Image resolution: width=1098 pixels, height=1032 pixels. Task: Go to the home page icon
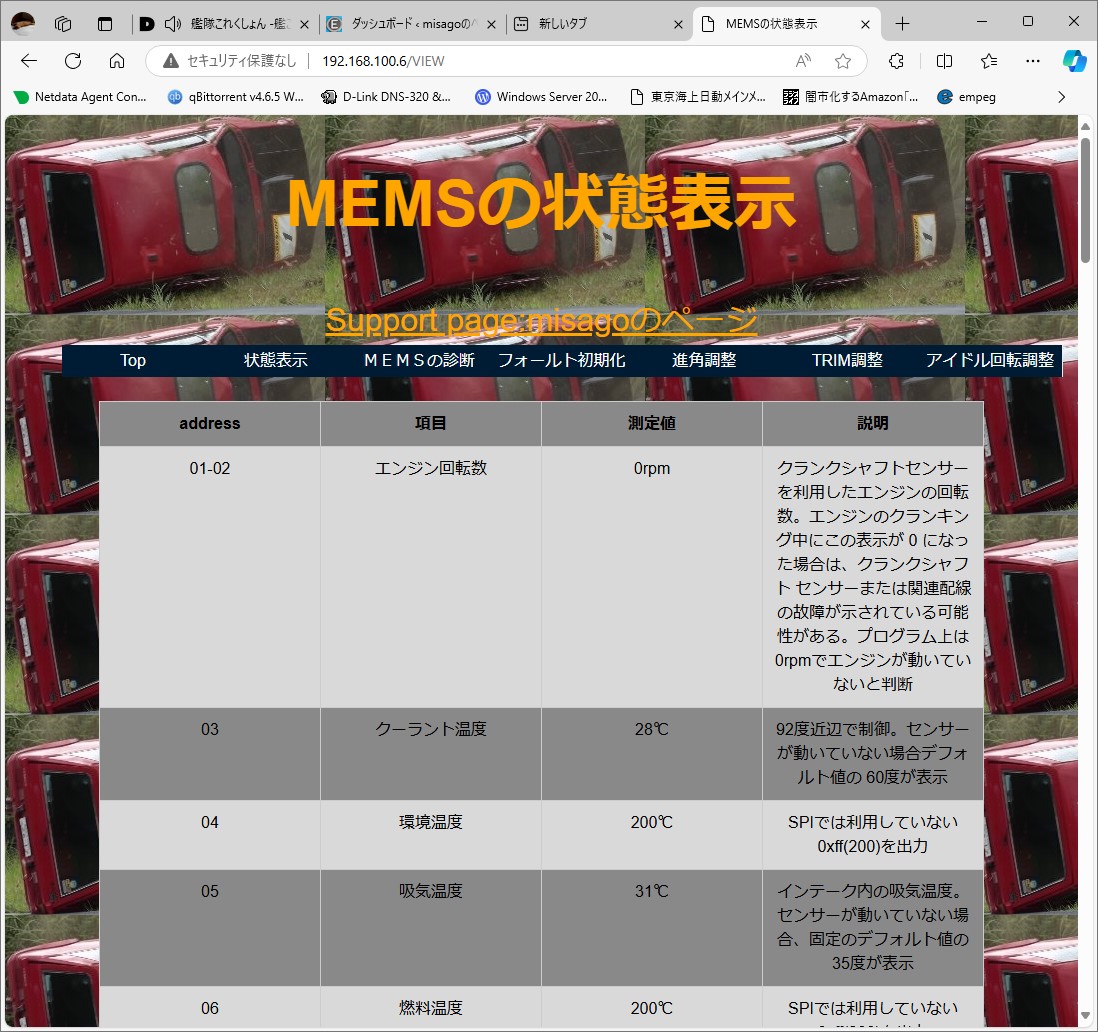[117, 61]
